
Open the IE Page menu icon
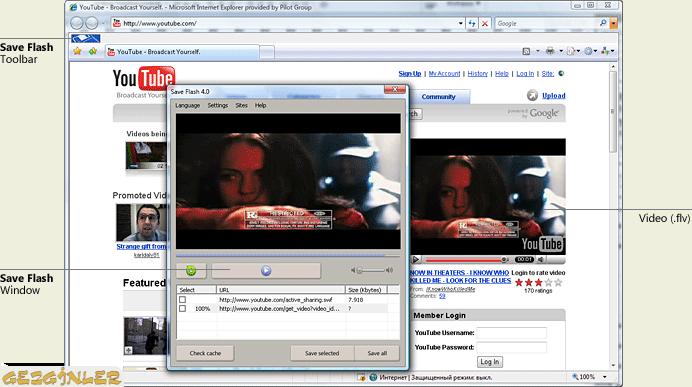click(571, 51)
